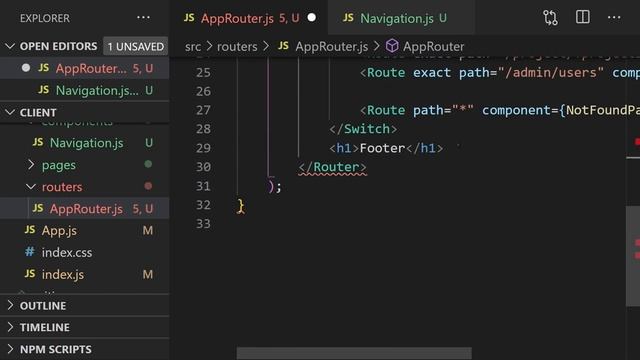The image size is (640, 360).
Task: Click line number 27 in gutter
Action: point(203,110)
